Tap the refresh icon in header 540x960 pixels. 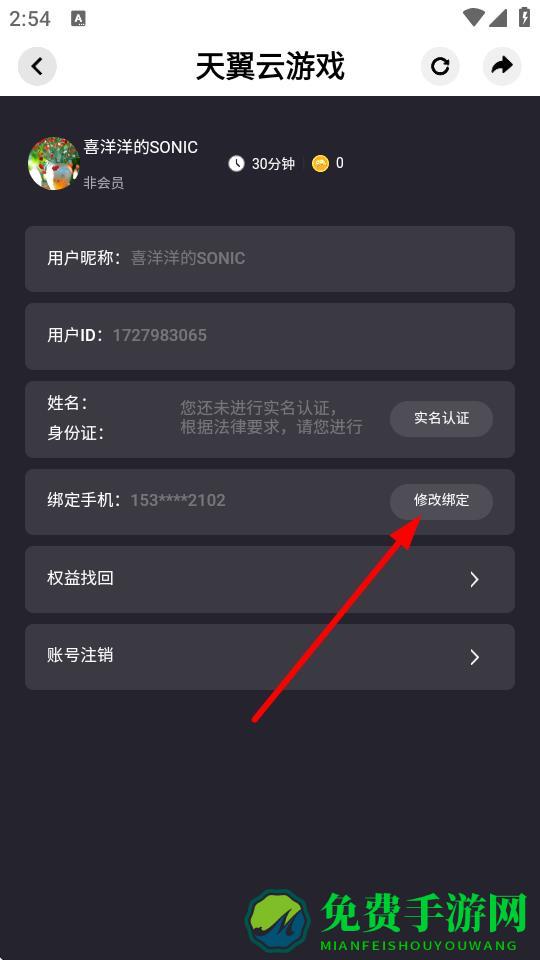[x=440, y=66]
